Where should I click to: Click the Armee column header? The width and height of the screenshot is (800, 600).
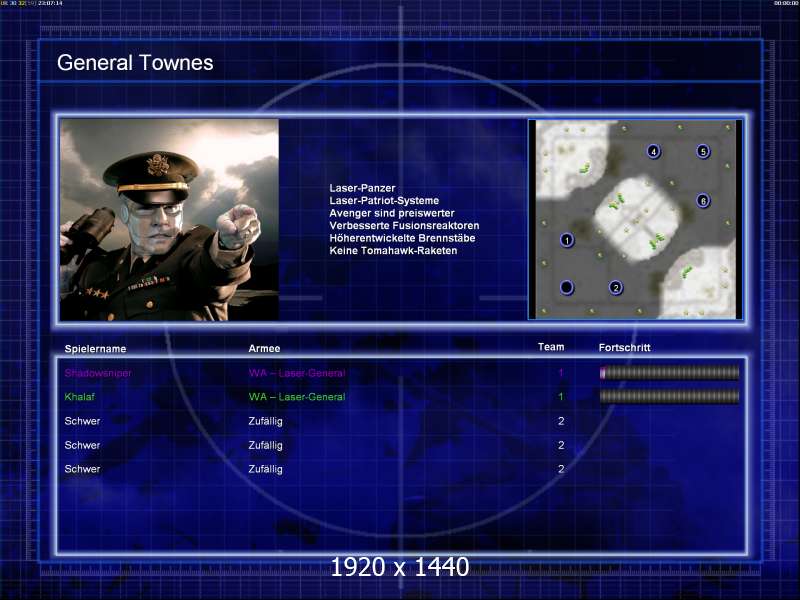pyautogui.click(x=264, y=348)
